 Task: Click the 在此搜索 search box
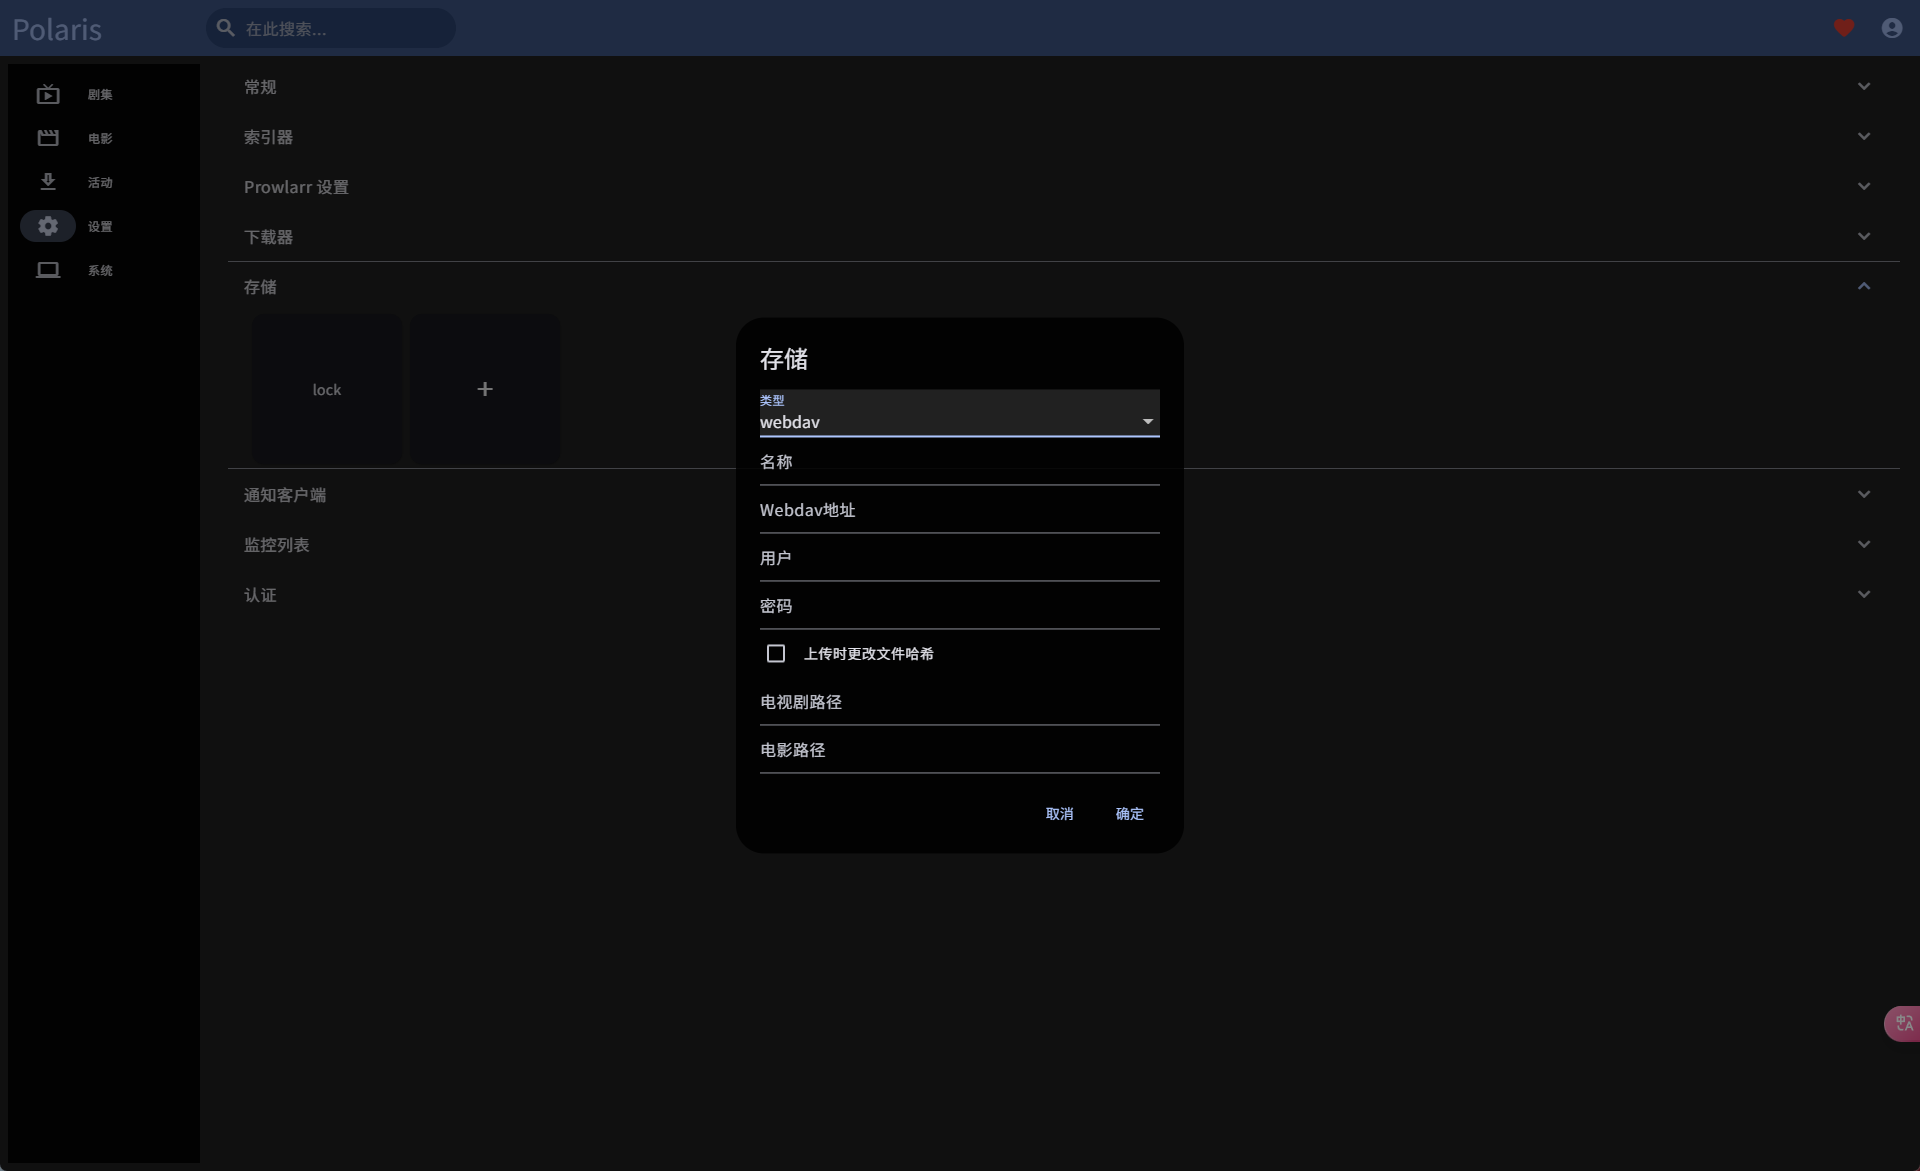point(331,28)
